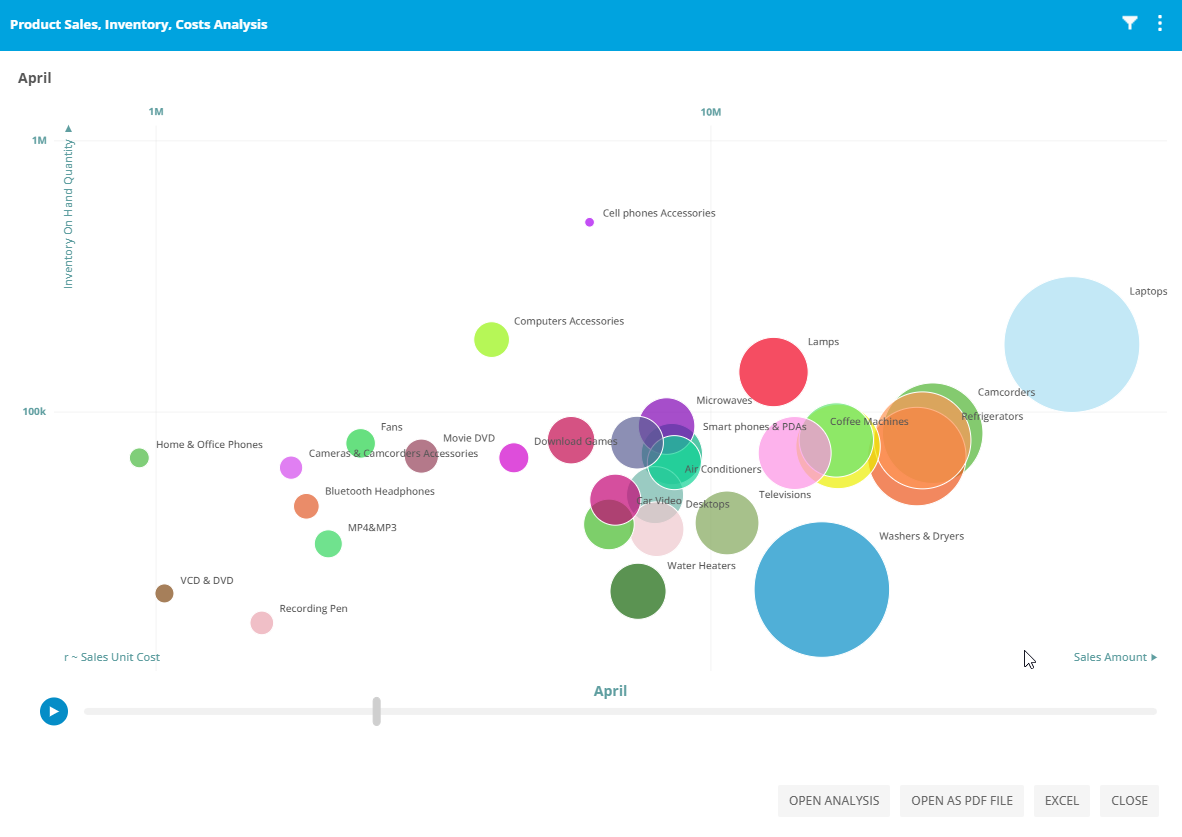Image resolution: width=1182 pixels, height=837 pixels.
Task: Click the Sales Unit Cost size label
Action: [114, 657]
